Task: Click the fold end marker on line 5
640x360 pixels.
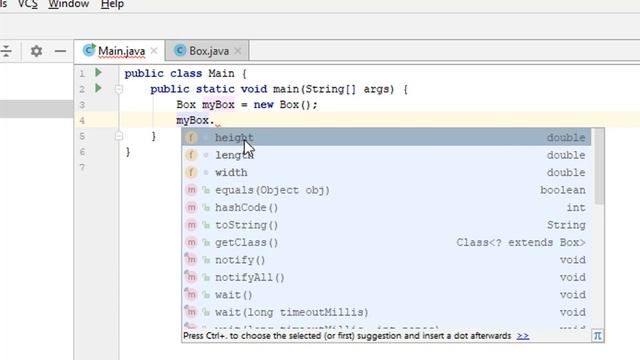Action: [x=119, y=136]
